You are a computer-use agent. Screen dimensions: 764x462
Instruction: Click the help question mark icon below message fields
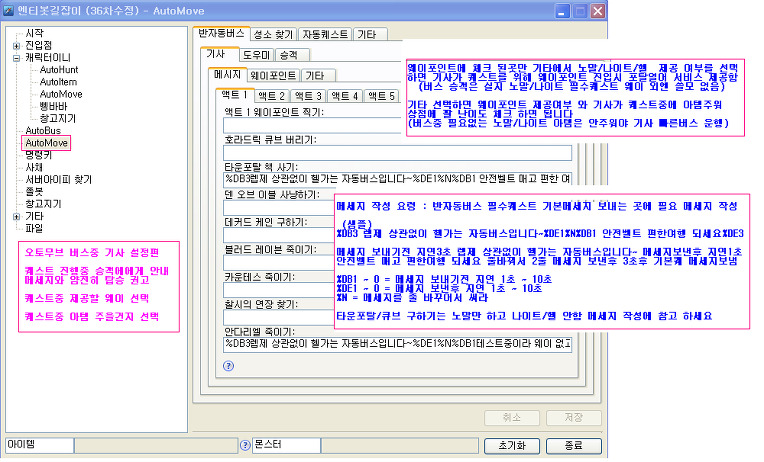coord(228,366)
